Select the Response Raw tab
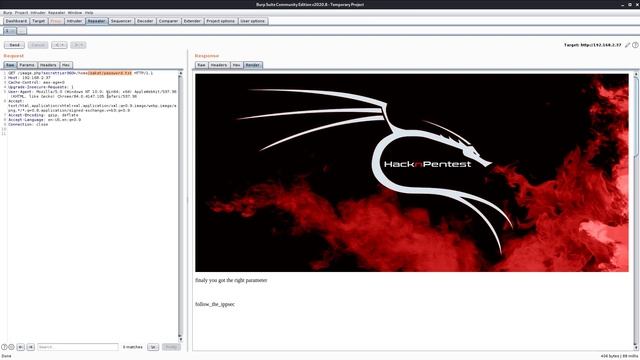 click(201, 65)
